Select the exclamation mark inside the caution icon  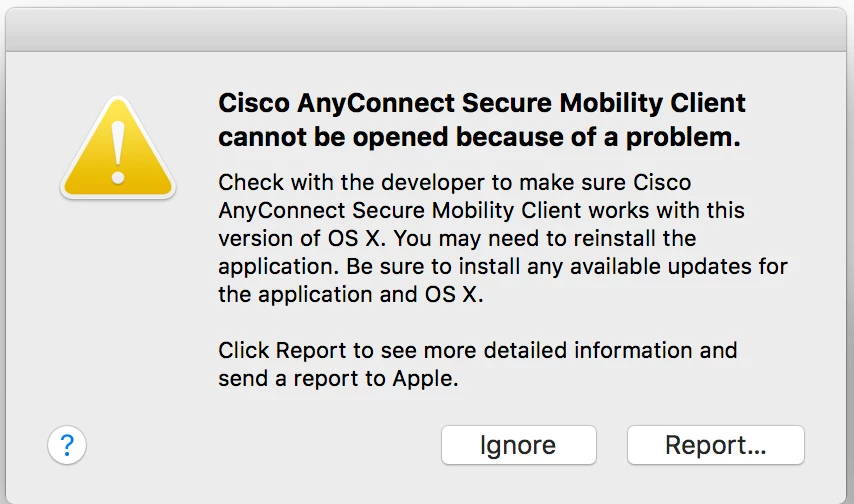(x=118, y=153)
